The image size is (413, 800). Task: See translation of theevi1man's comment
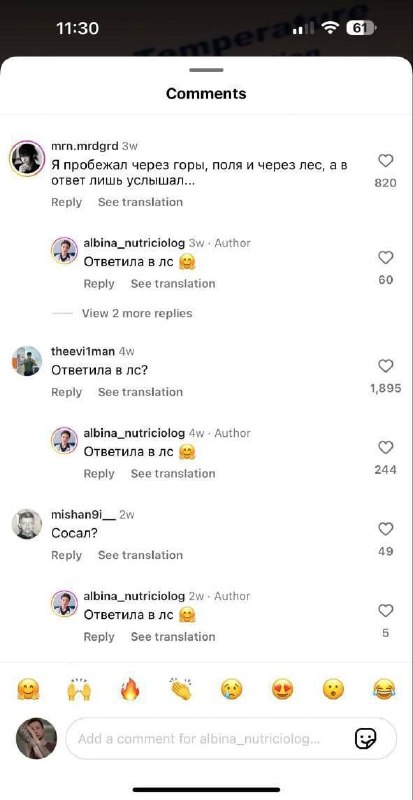[x=140, y=392]
